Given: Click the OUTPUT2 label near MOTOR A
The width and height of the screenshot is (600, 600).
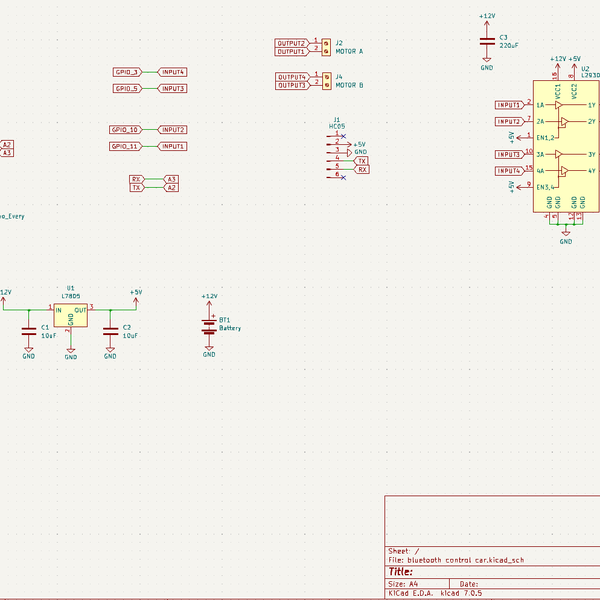Looking at the screenshot, I should tap(292, 43).
